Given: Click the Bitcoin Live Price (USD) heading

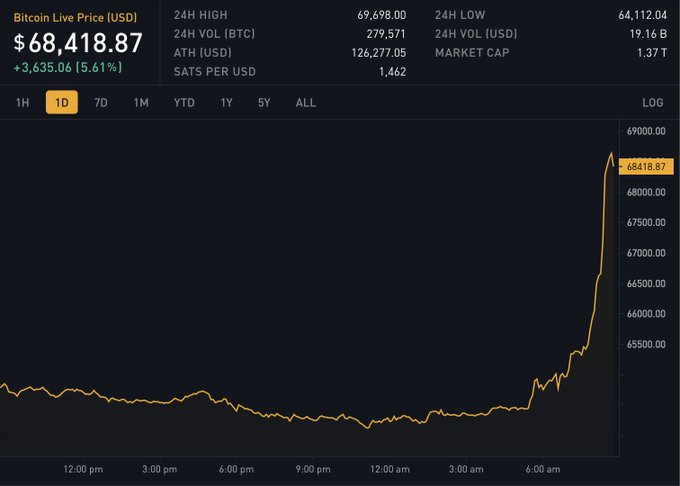Looking at the screenshot, I should [75, 18].
